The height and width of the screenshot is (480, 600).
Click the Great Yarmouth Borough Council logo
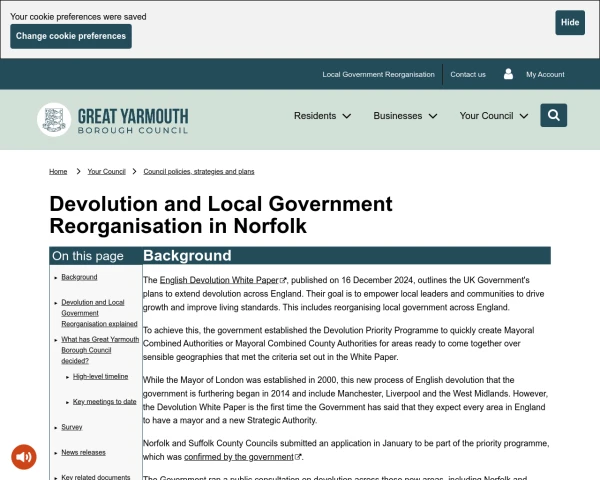(x=112, y=119)
